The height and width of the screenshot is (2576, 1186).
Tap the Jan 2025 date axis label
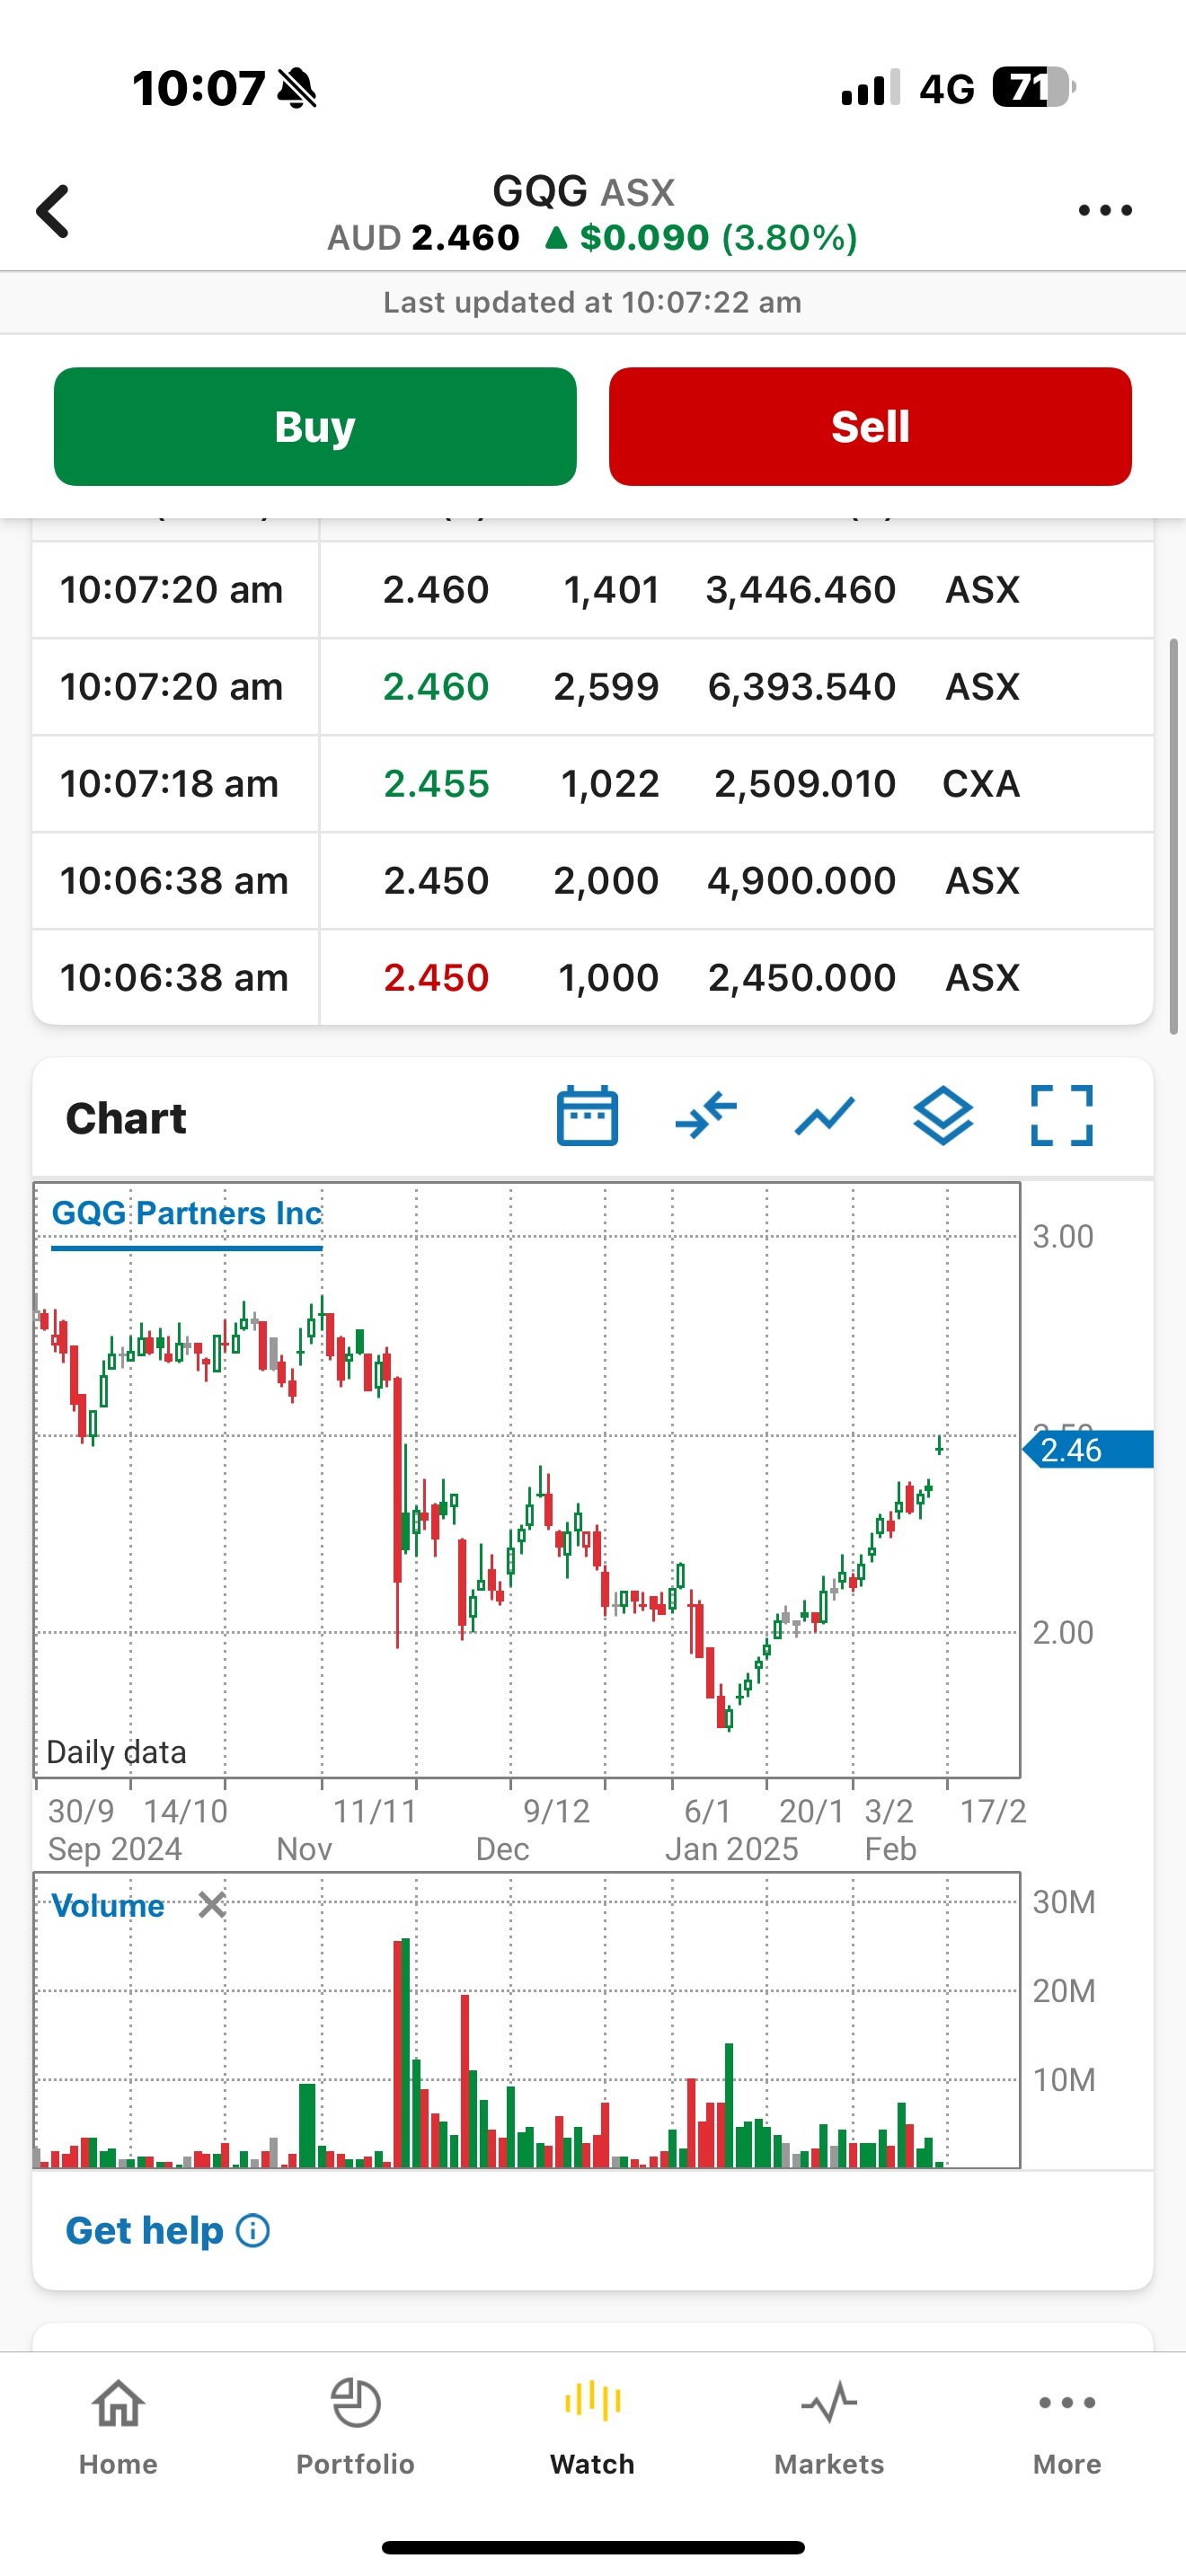(732, 1849)
